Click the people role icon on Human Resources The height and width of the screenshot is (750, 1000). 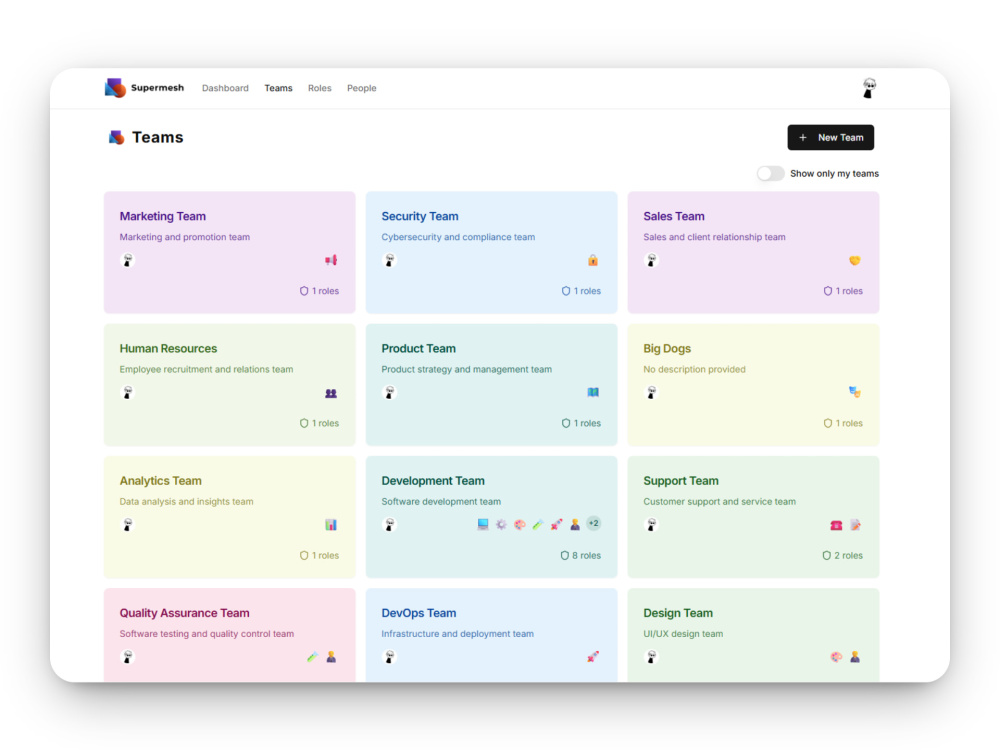coord(331,393)
